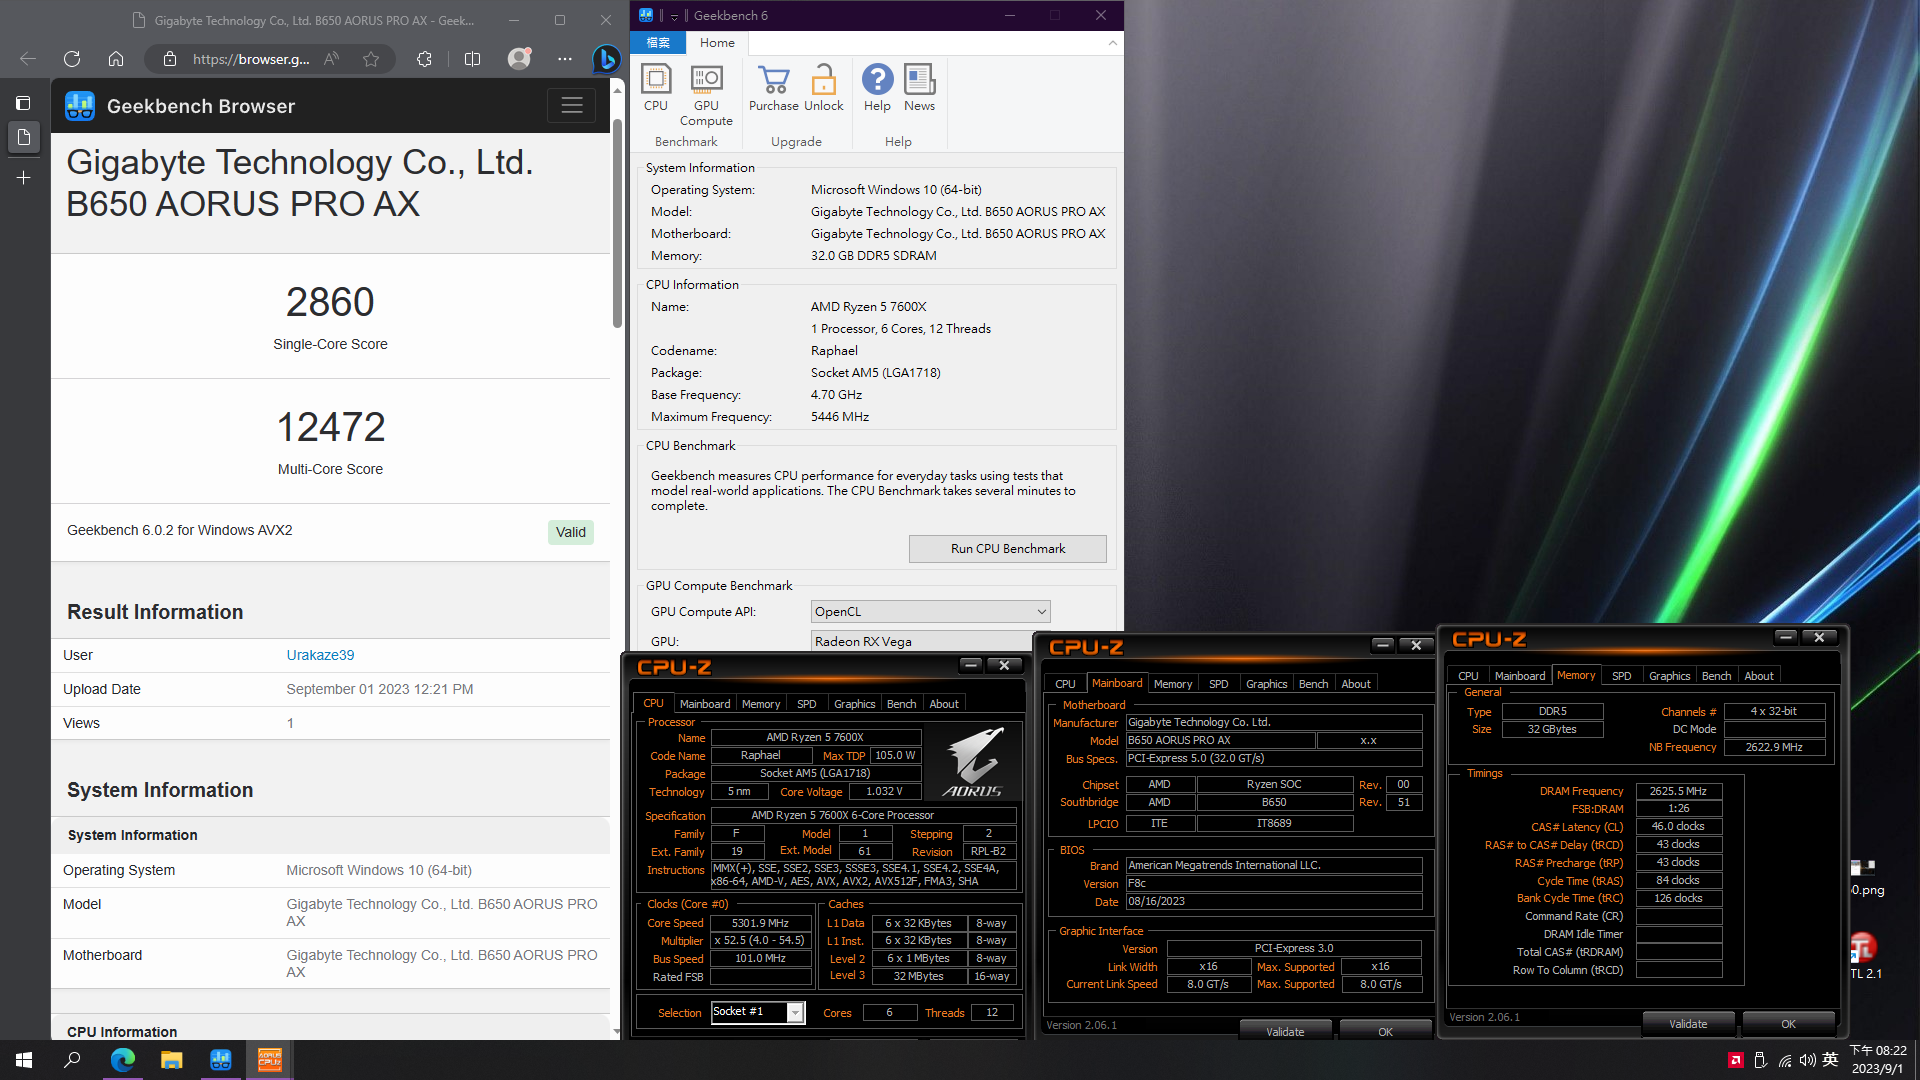Click the Geekbench Browser logo
1920x1080 pixels.
[80, 106]
